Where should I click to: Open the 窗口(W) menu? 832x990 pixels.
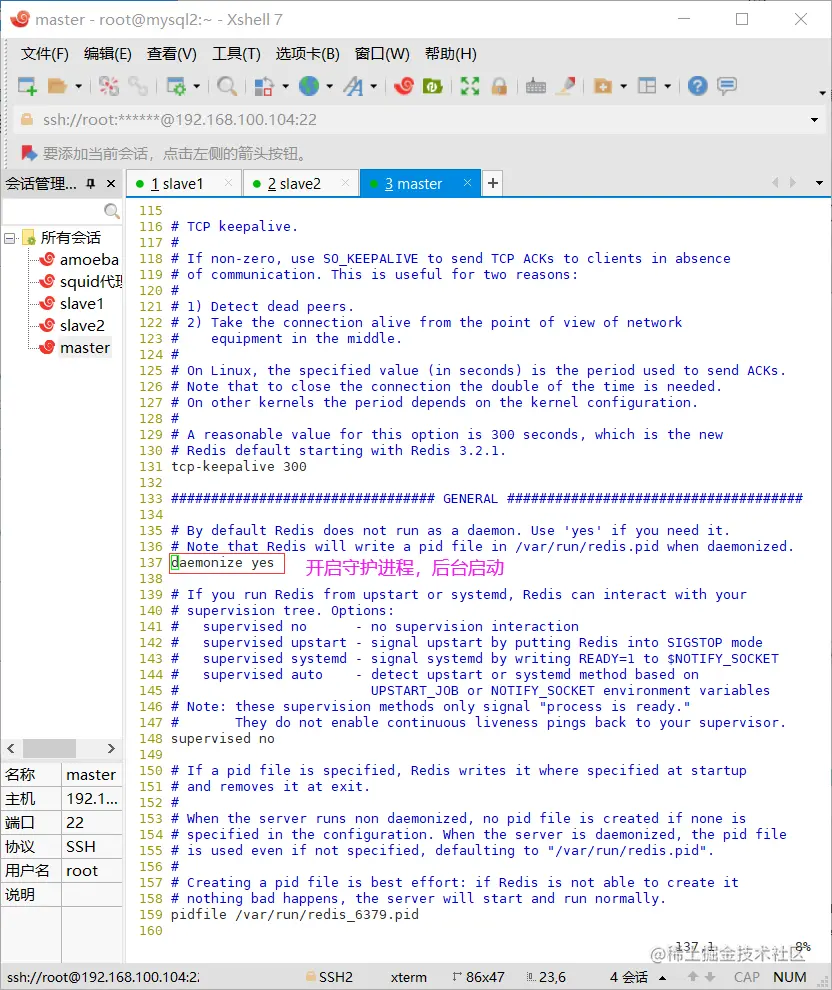(x=382, y=54)
